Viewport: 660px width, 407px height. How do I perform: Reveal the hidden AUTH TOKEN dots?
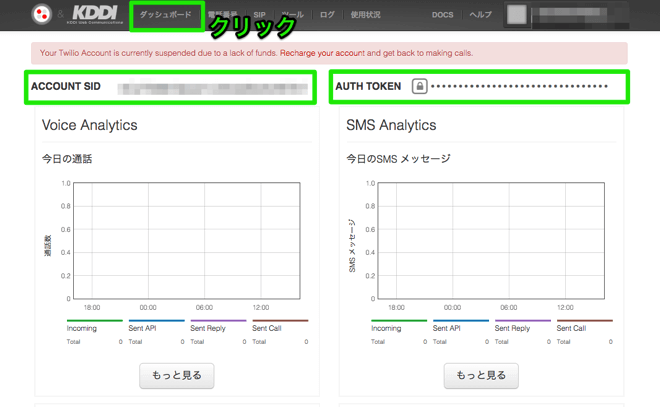coord(519,86)
